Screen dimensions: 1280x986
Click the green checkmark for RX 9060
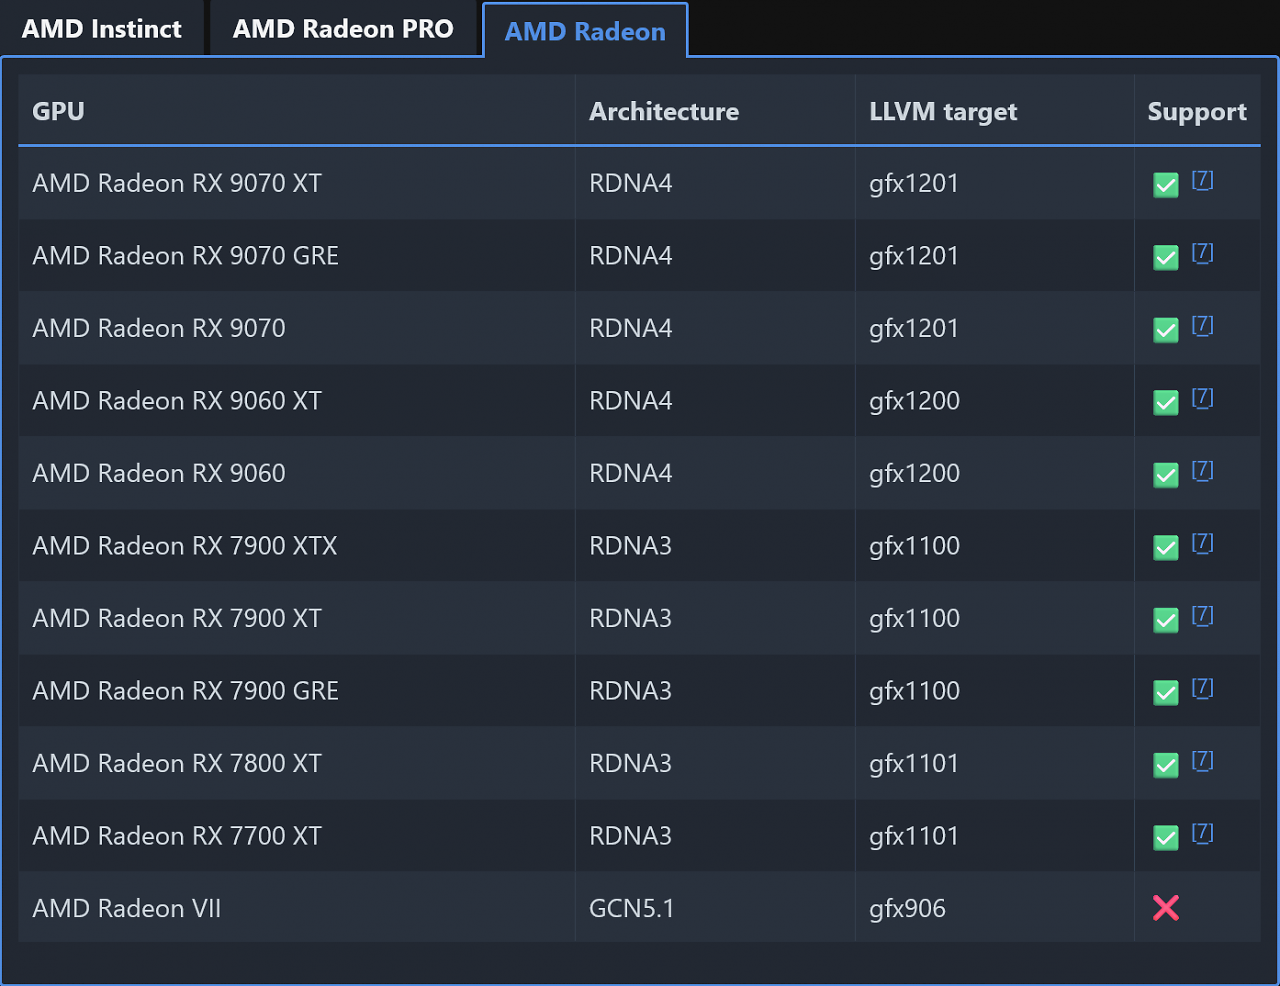(1165, 475)
